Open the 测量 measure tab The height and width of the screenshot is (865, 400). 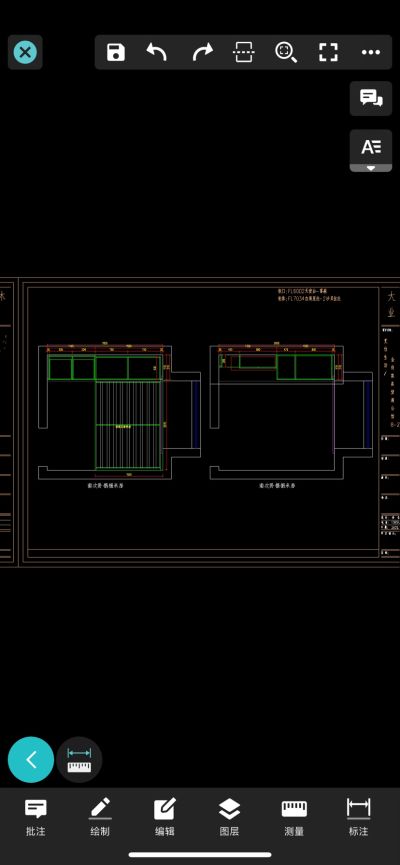click(294, 818)
